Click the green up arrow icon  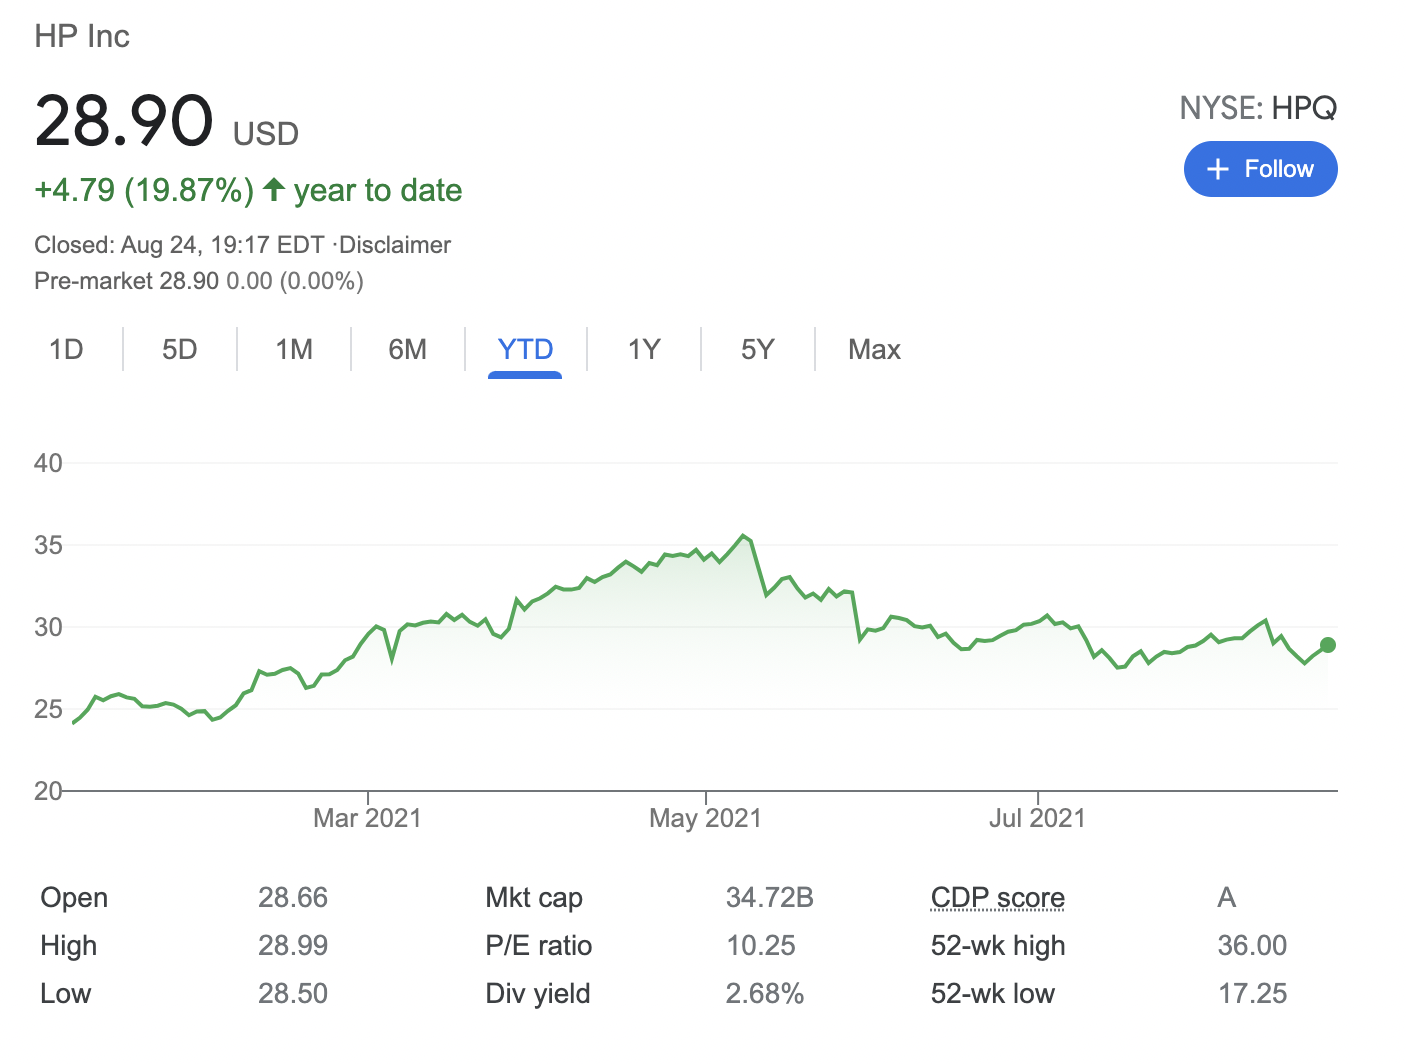click(274, 189)
